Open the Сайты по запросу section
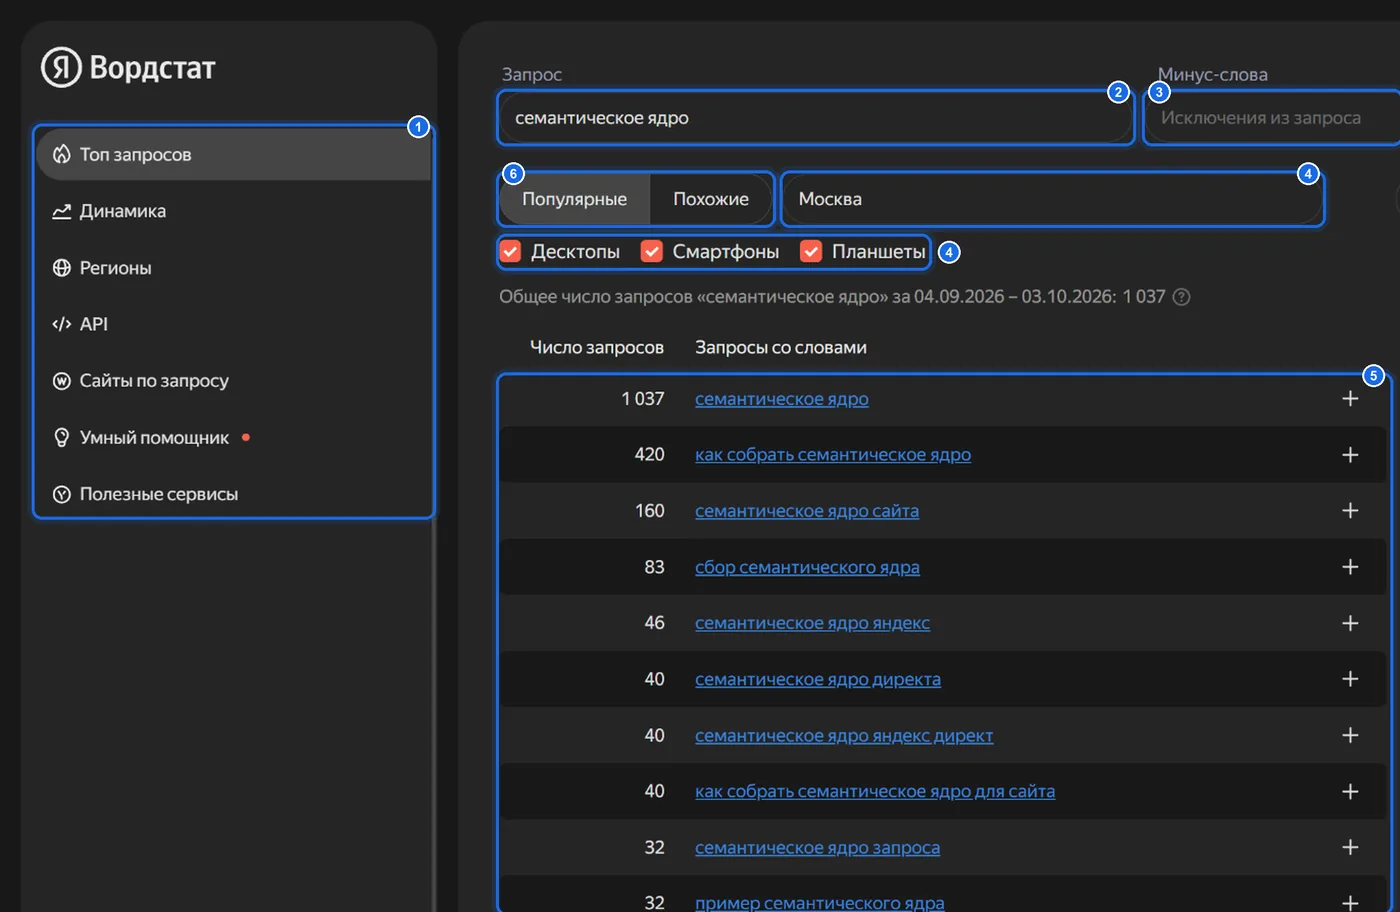This screenshot has width=1400, height=912. coord(234,381)
